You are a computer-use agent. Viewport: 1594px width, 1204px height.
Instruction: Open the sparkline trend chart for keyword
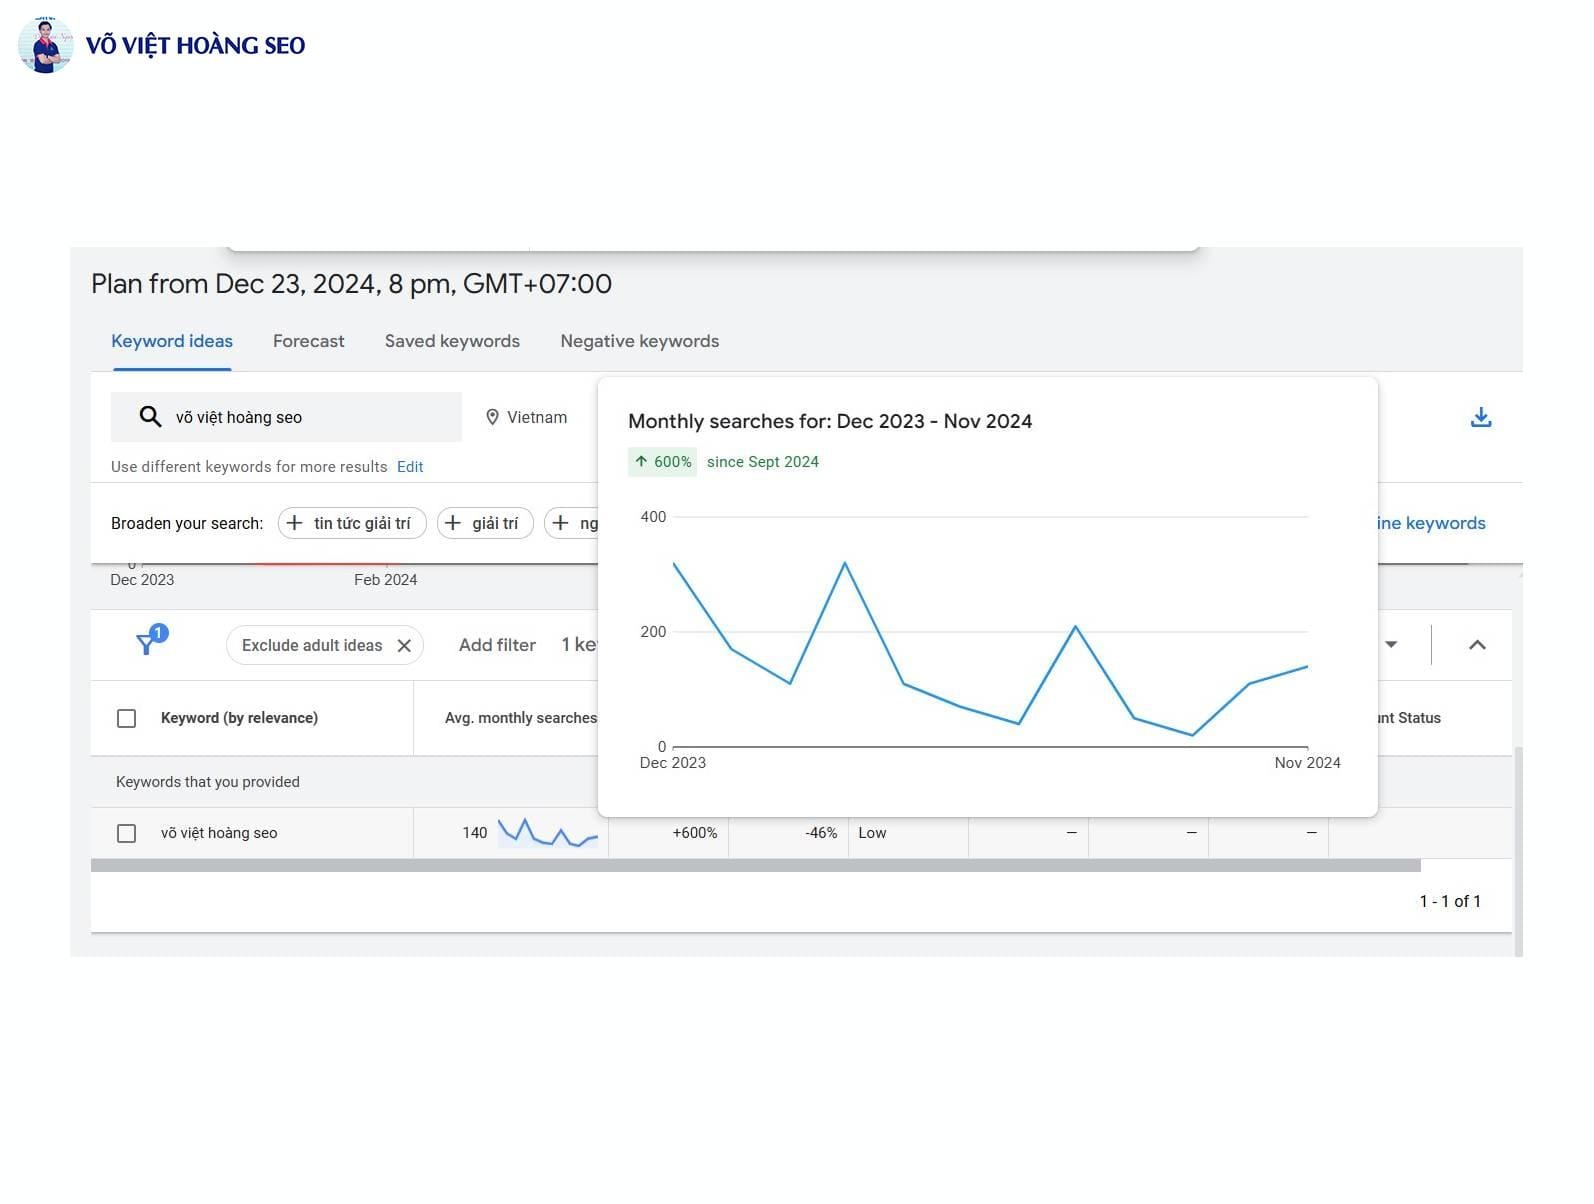point(547,832)
